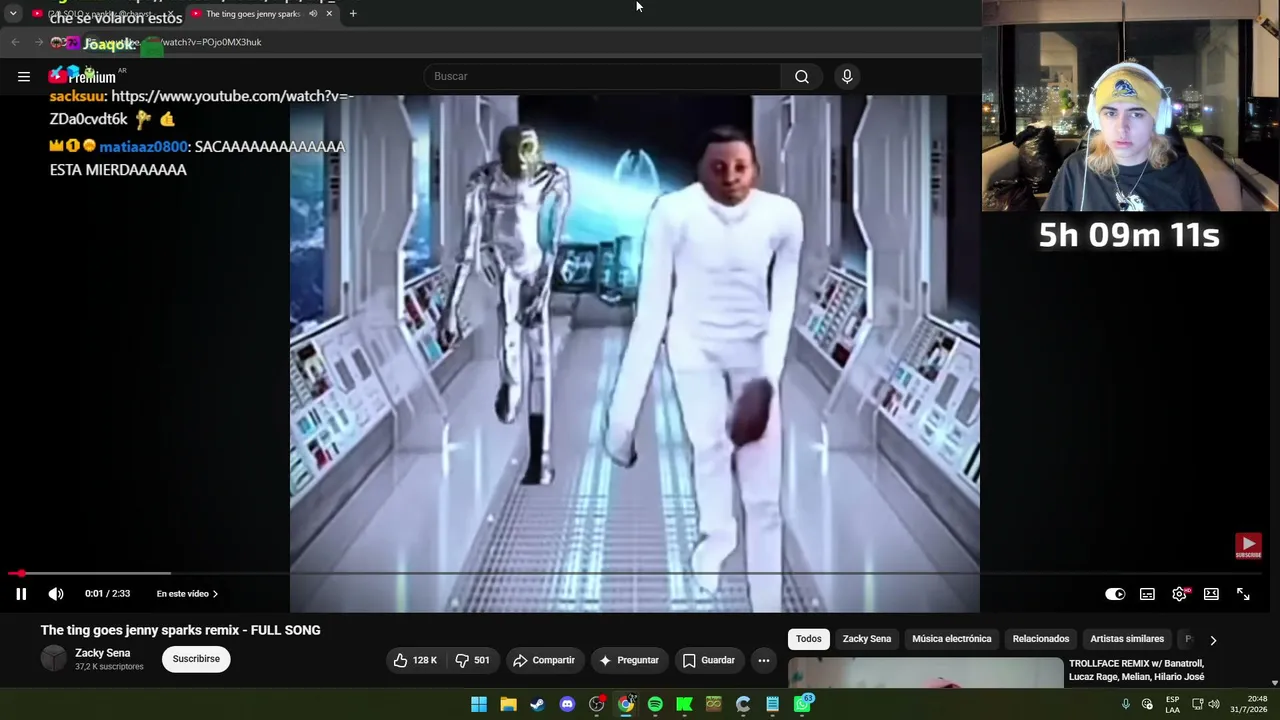The image size is (1280, 720).
Task: Pause the video playback
Action: [x=21, y=594]
